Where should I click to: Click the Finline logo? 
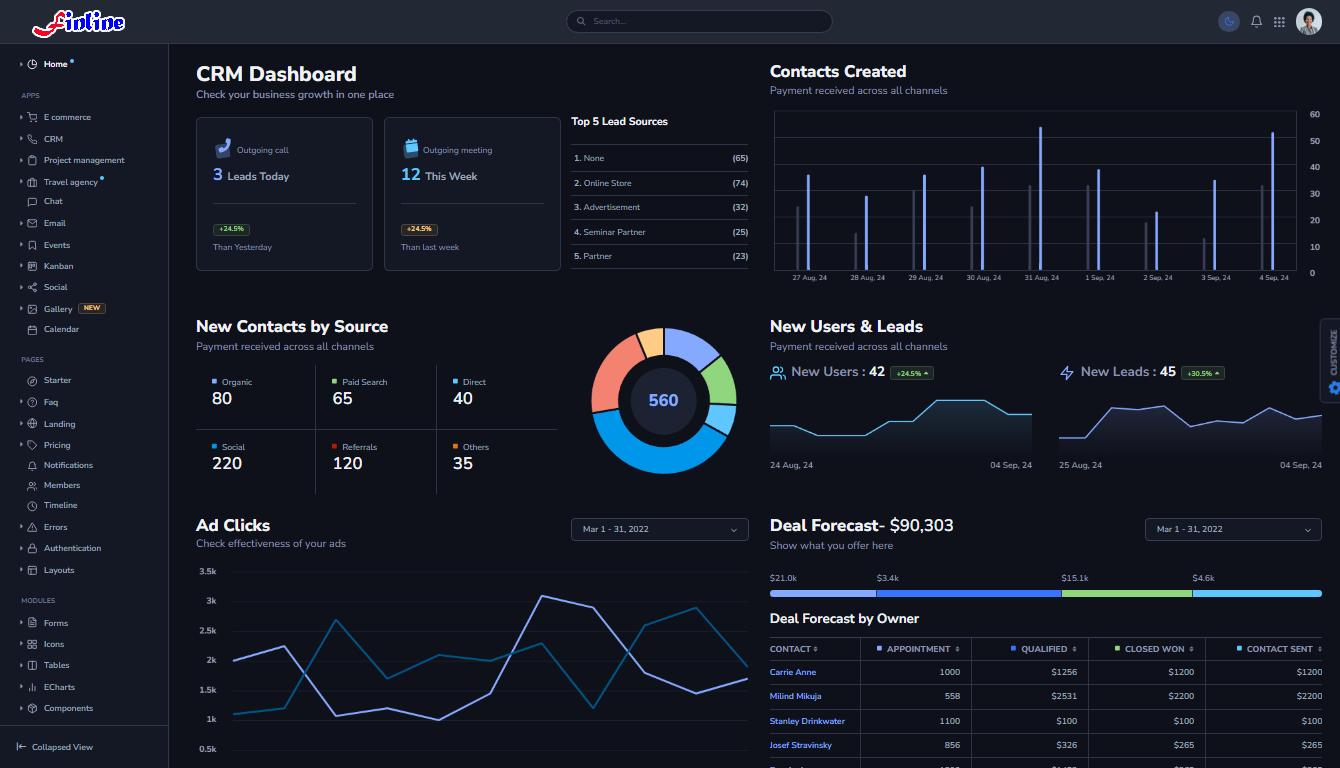[x=78, y=21]
